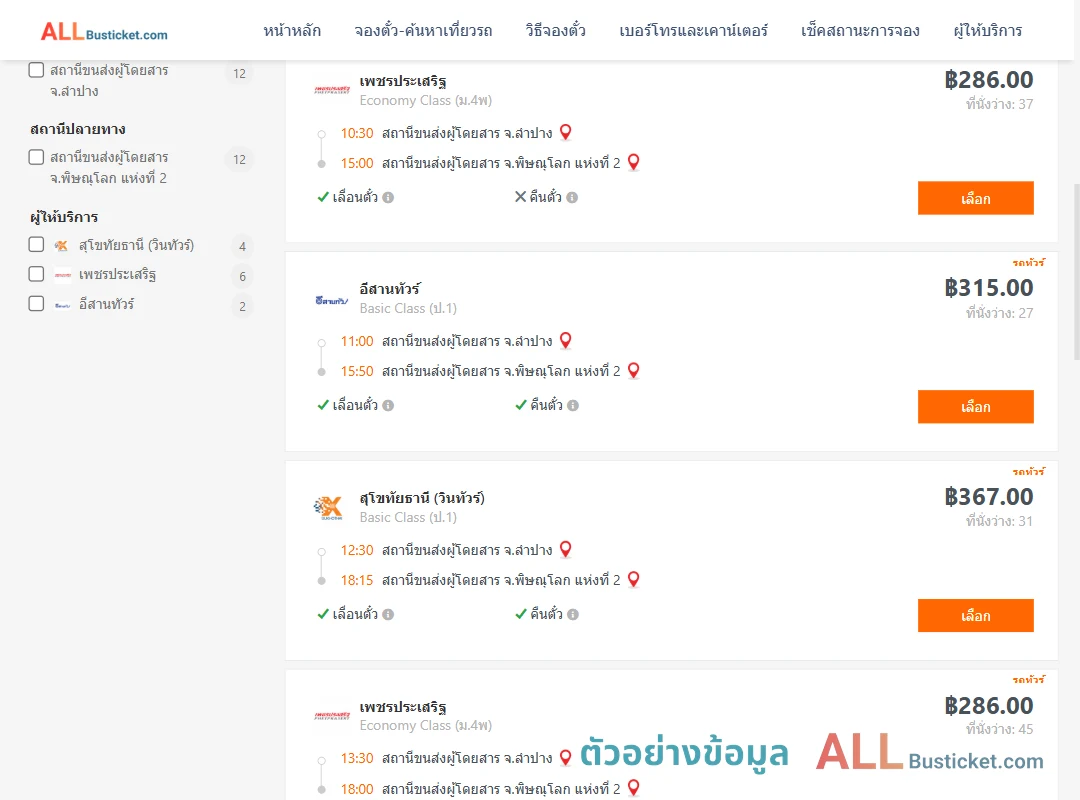Show คืนตั๋ว info icon on ฿315.00 trip
Screen dimensions: 1080x800
pos(573,406)
